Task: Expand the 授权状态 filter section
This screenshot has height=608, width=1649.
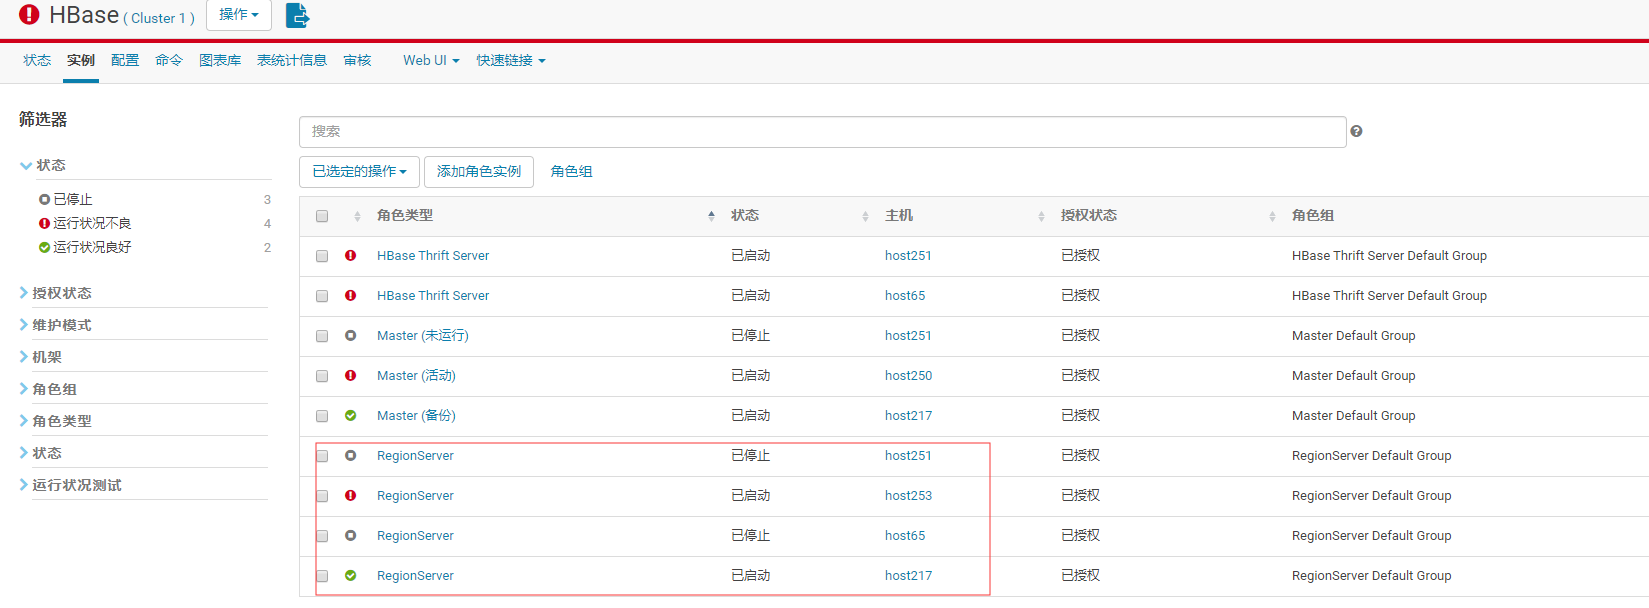Action: (x=56, y=293)
